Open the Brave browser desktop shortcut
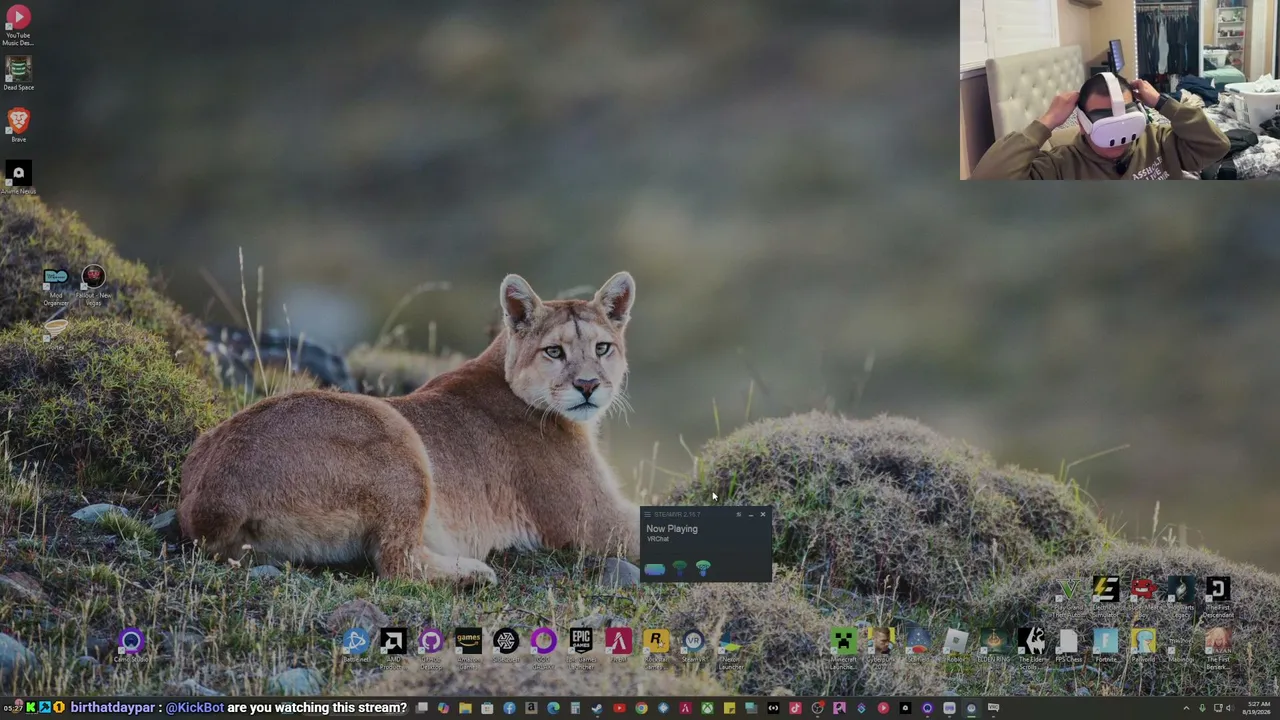This screenshot has width=1280, height=720. click(18, 125)
